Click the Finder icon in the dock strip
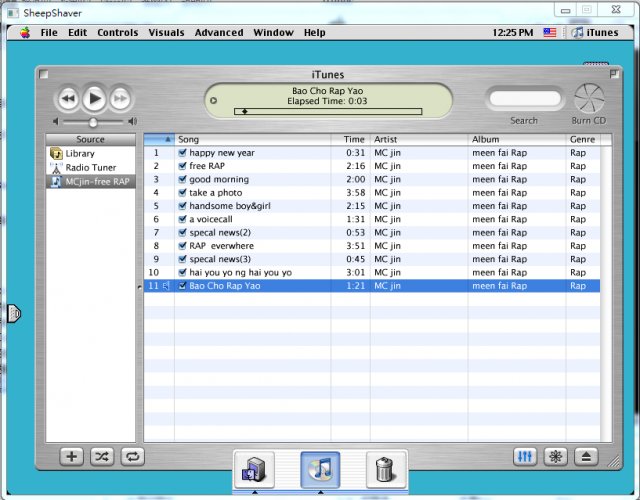640x500 pixels. click(x=254, y=470)
